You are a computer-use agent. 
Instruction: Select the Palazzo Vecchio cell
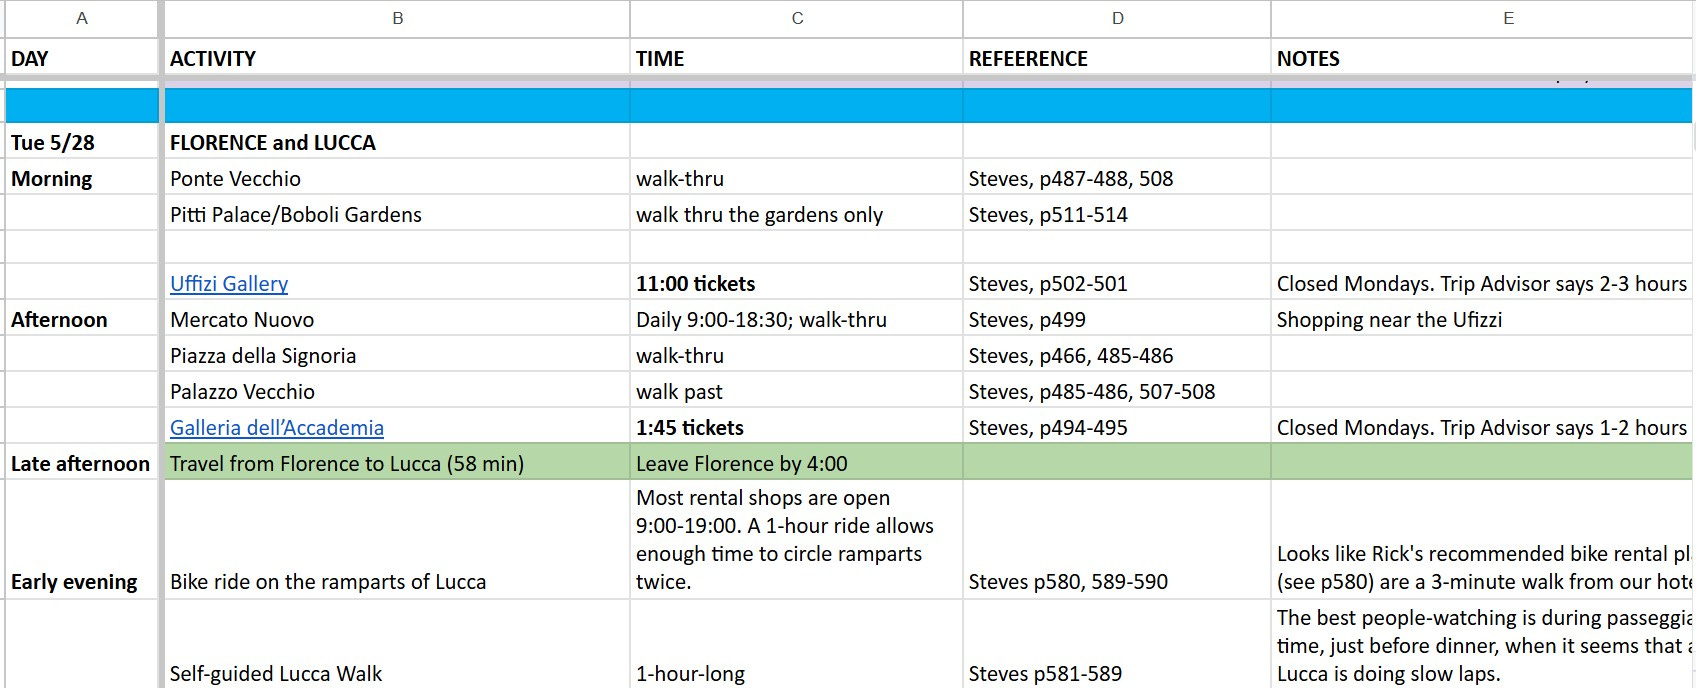tap(397, 391)
